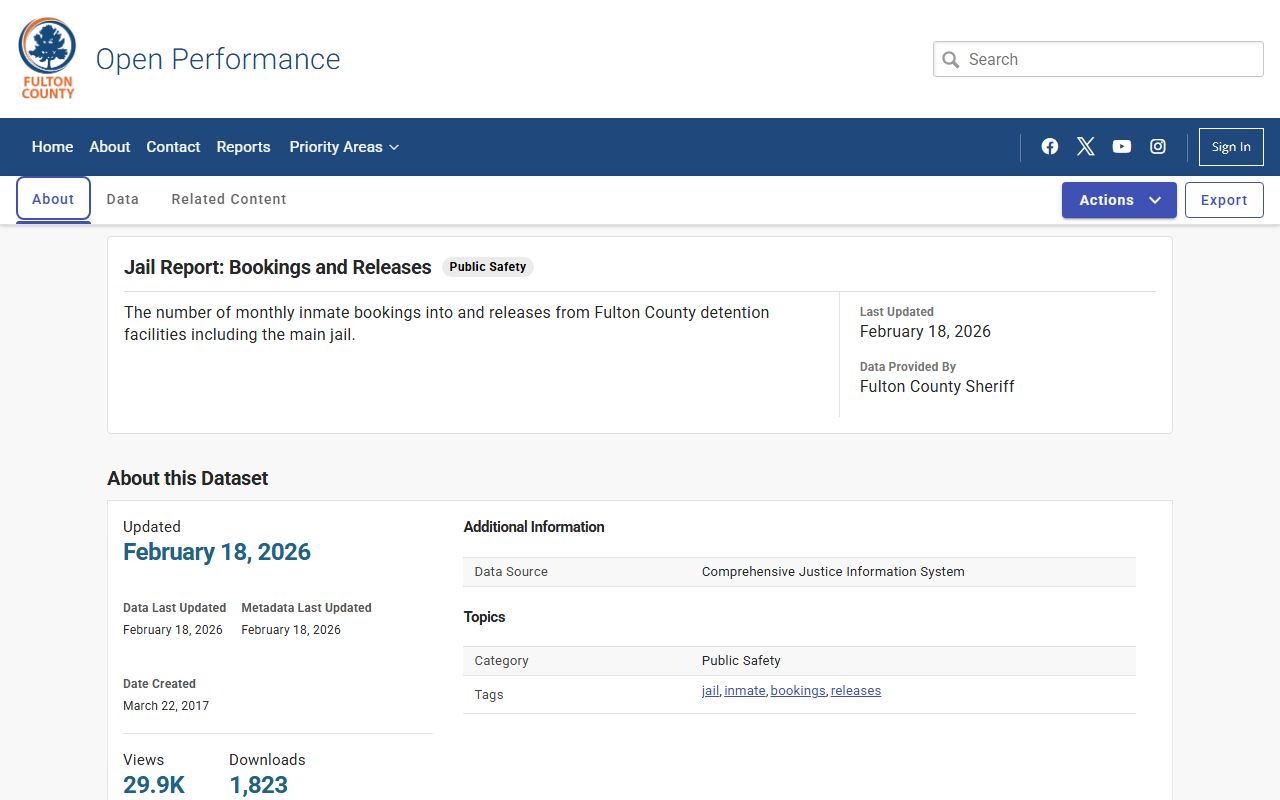Open the Actions dropdown button
Screen dimensions: 1280x800
1119,200
